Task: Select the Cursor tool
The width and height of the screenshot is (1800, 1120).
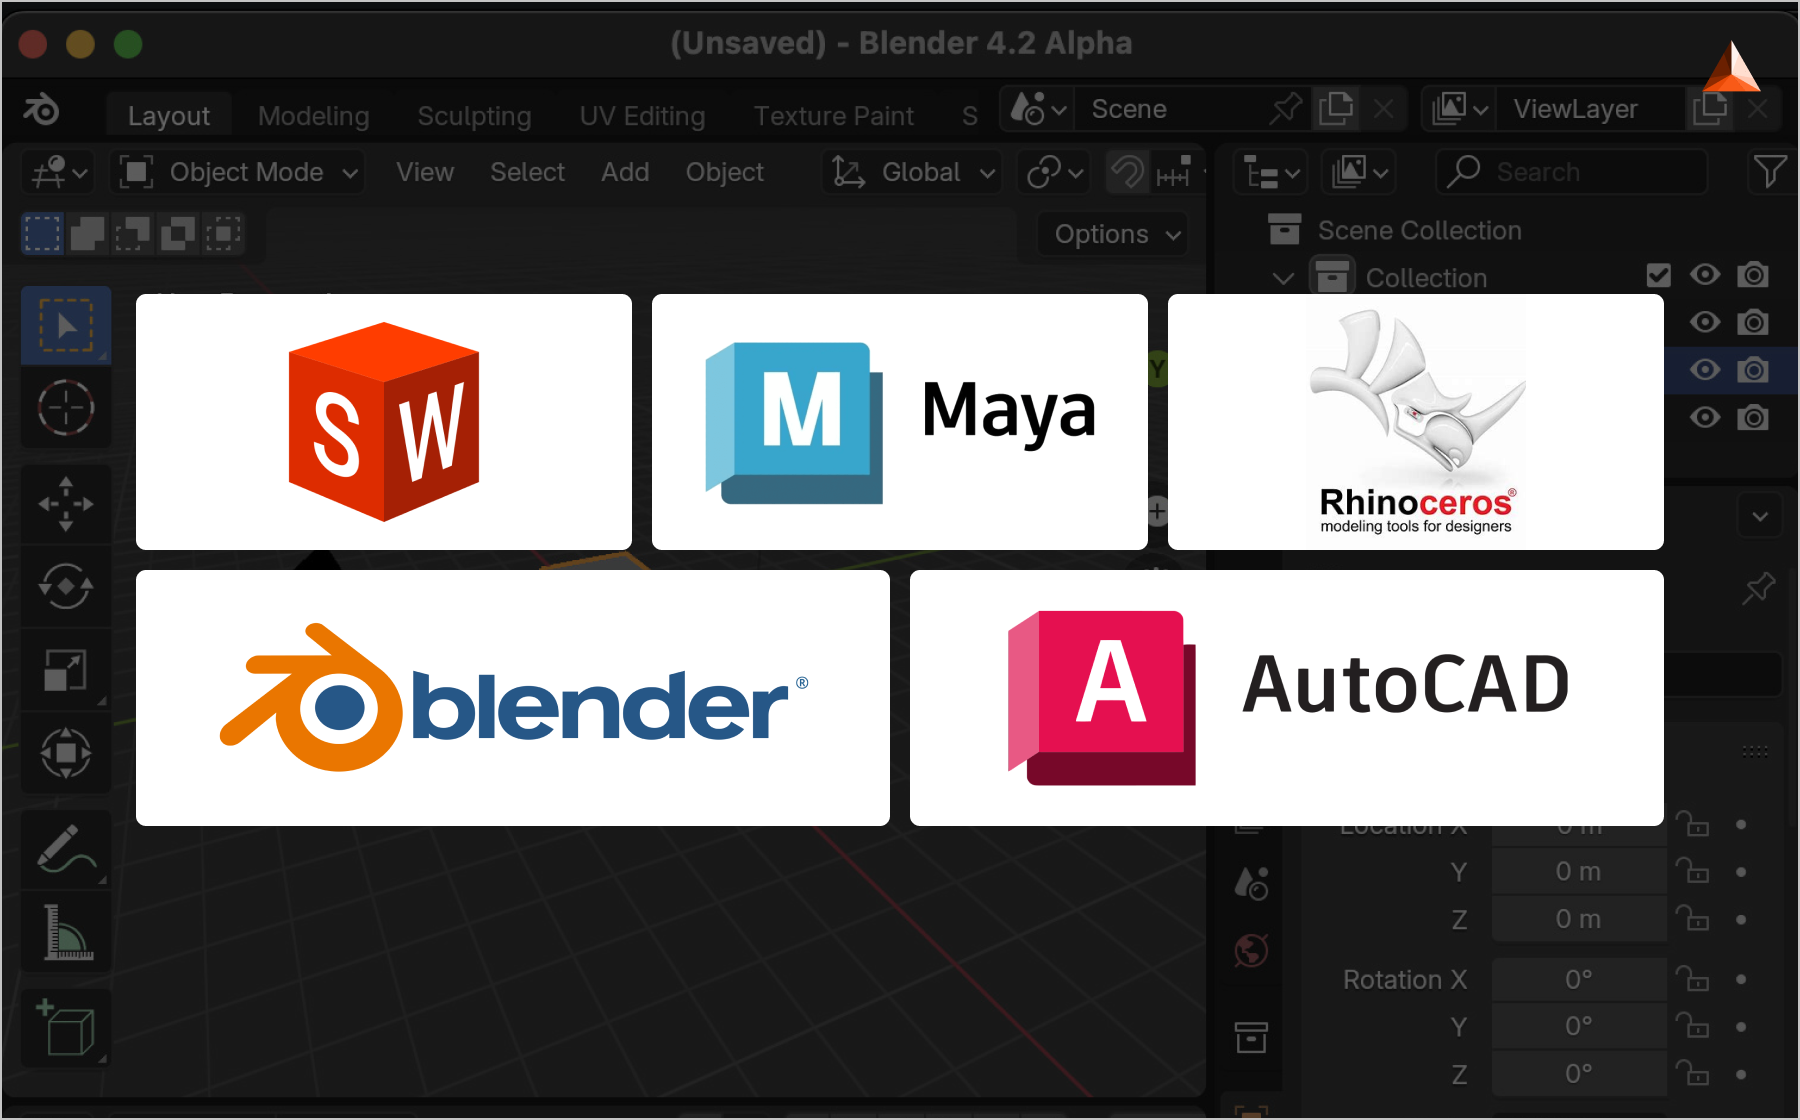Action: (x=65, y=409)
